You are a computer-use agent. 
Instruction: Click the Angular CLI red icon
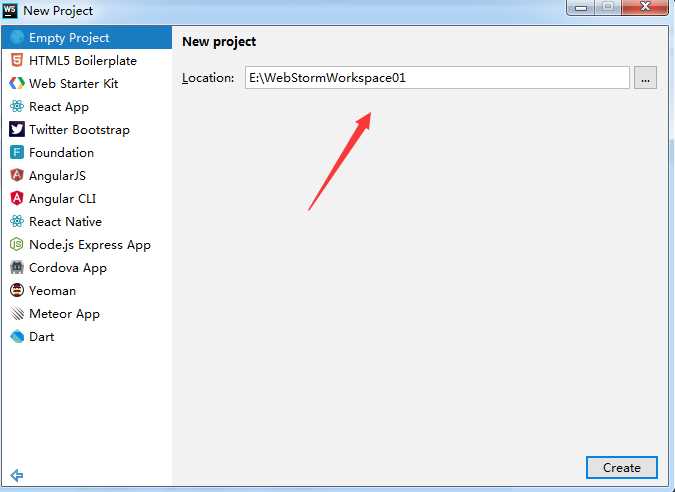[17, 198]
